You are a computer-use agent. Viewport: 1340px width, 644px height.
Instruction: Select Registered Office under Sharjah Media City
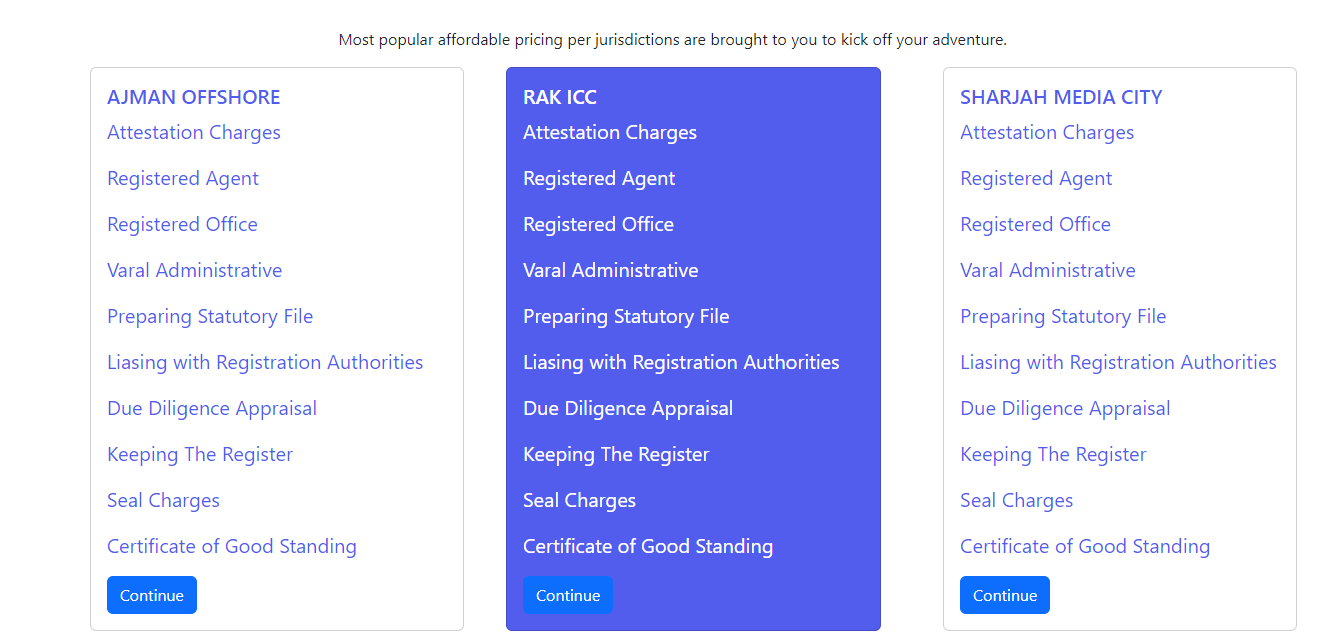coord(1035,224)
